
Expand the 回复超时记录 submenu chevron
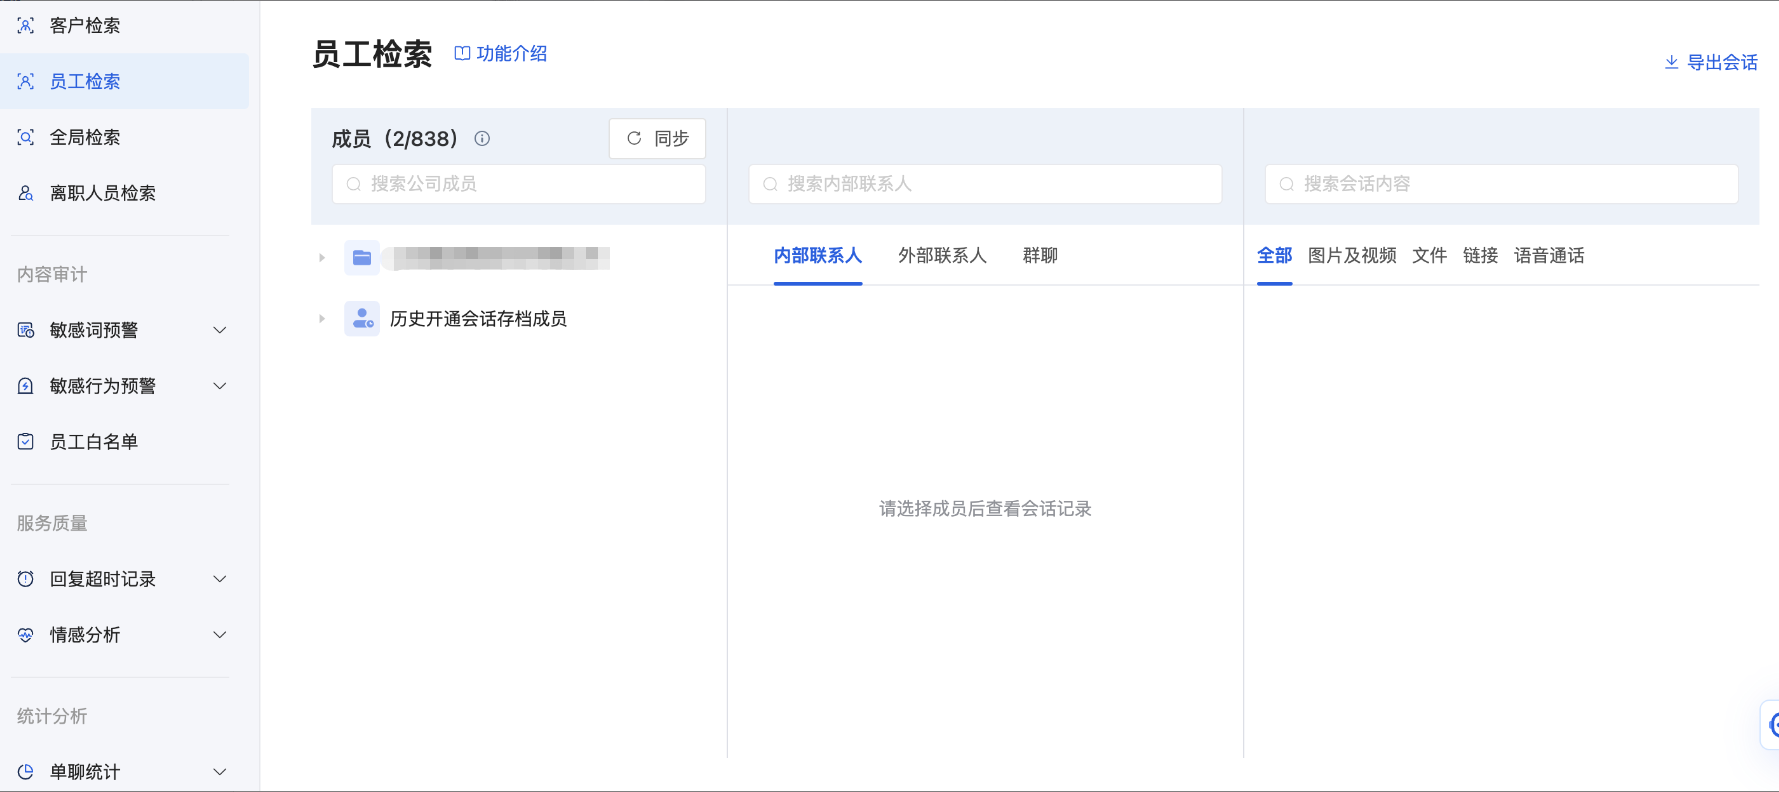point(220,580)
